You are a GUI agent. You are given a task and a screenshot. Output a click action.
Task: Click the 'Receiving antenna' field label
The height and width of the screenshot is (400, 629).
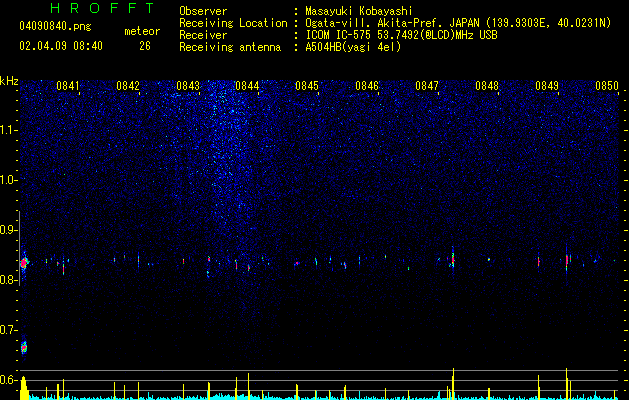point(230,47)
